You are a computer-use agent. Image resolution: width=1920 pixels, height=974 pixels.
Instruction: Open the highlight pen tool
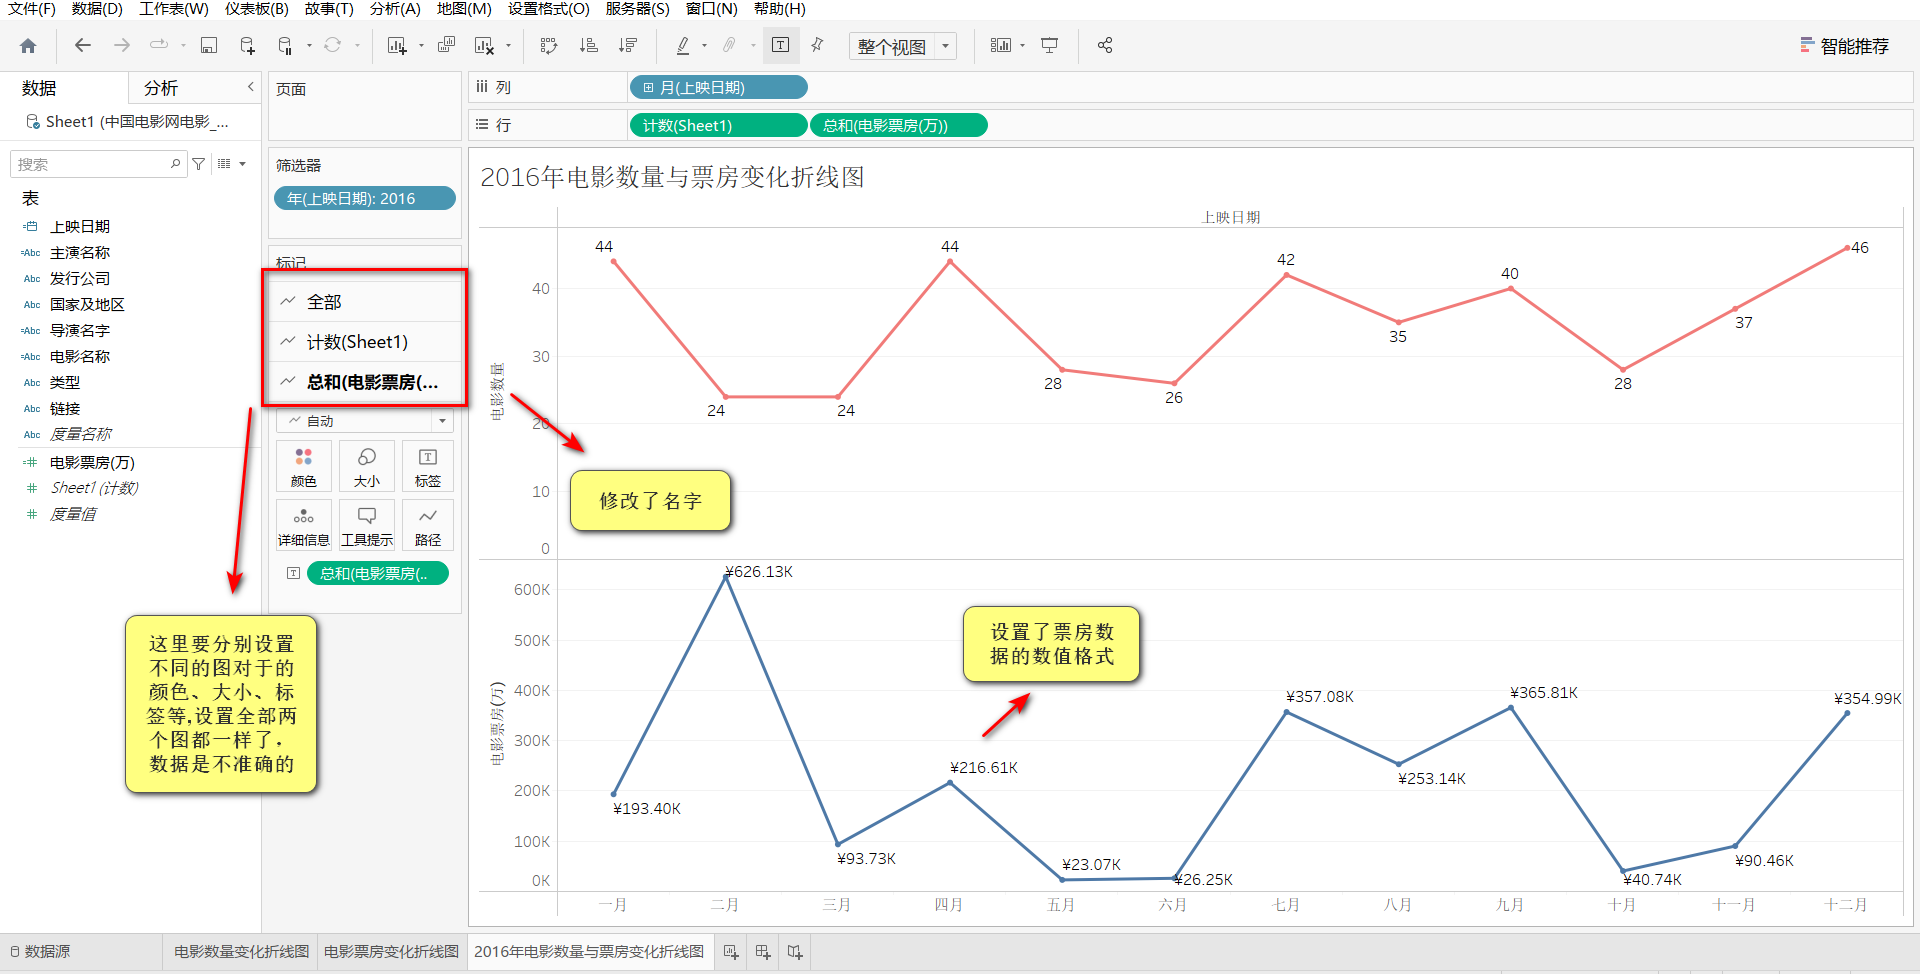[683, 46]
